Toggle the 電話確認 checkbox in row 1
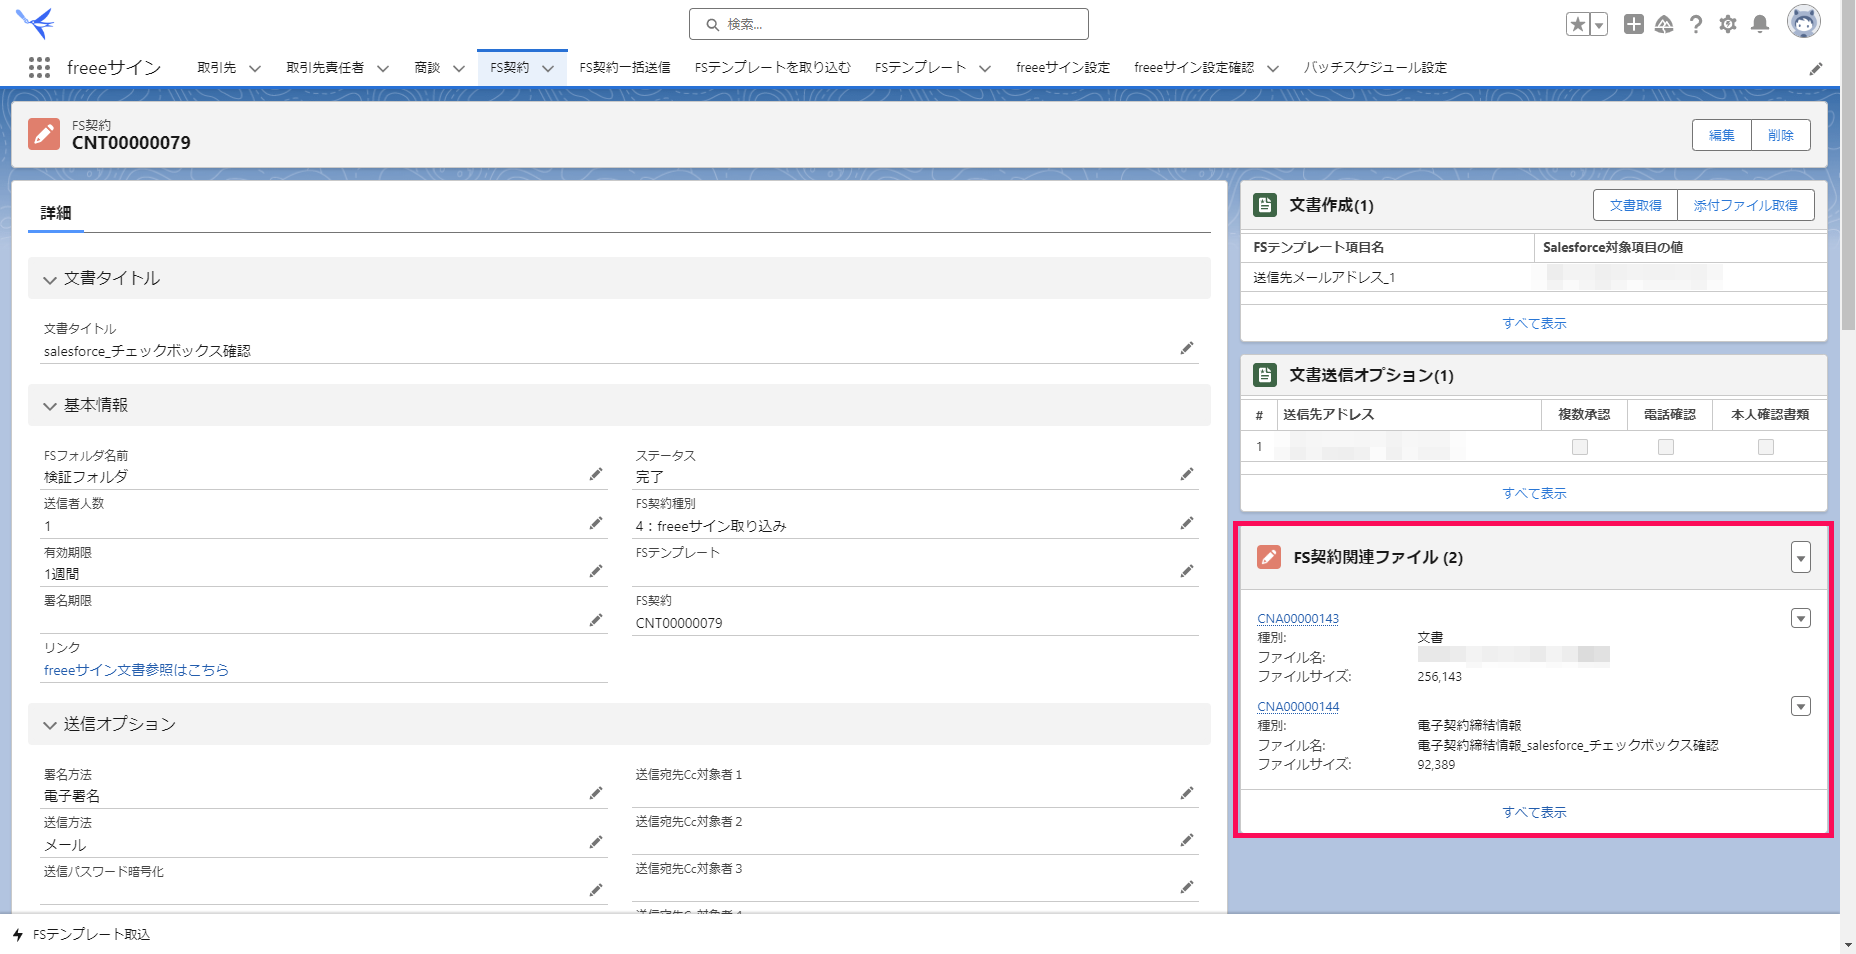This screenshot has height=954, width=1856. point(1666,447)
